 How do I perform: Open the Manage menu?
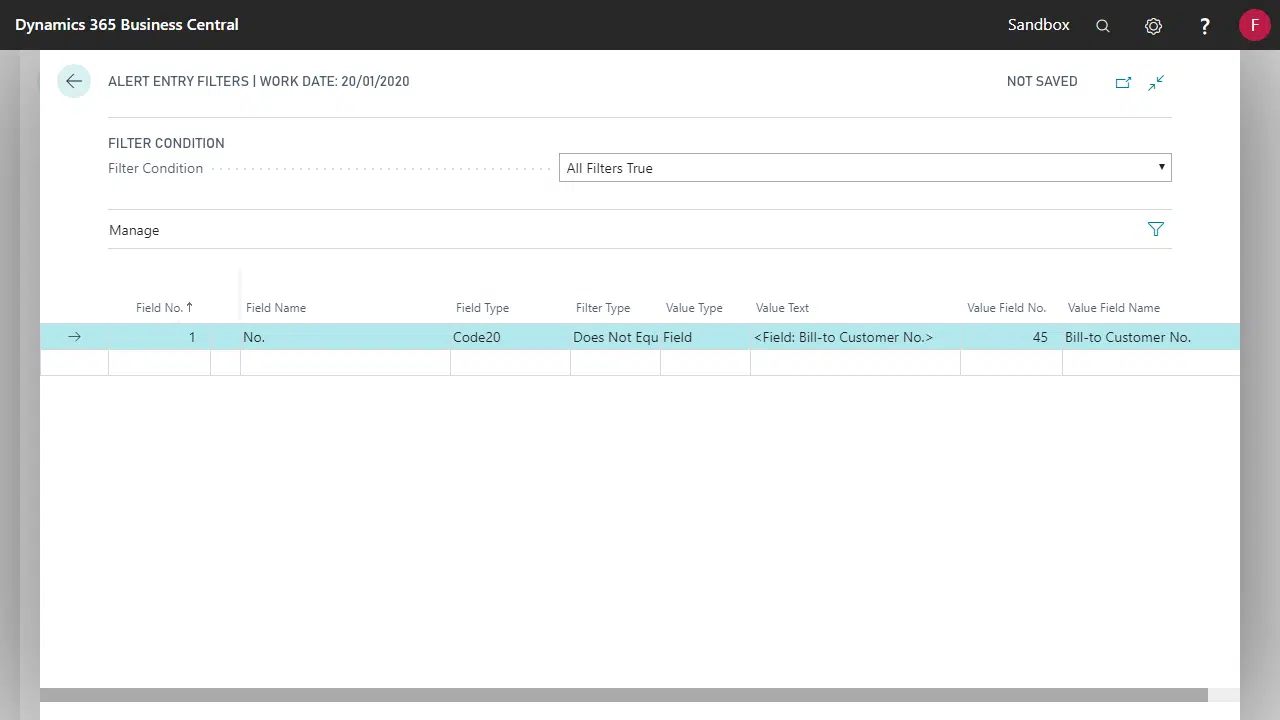(134, 230)
